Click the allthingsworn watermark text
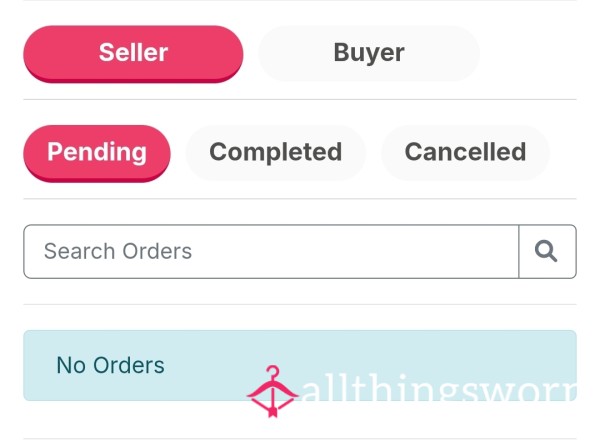This screenshot has height=446, width=600. point(439,388)
